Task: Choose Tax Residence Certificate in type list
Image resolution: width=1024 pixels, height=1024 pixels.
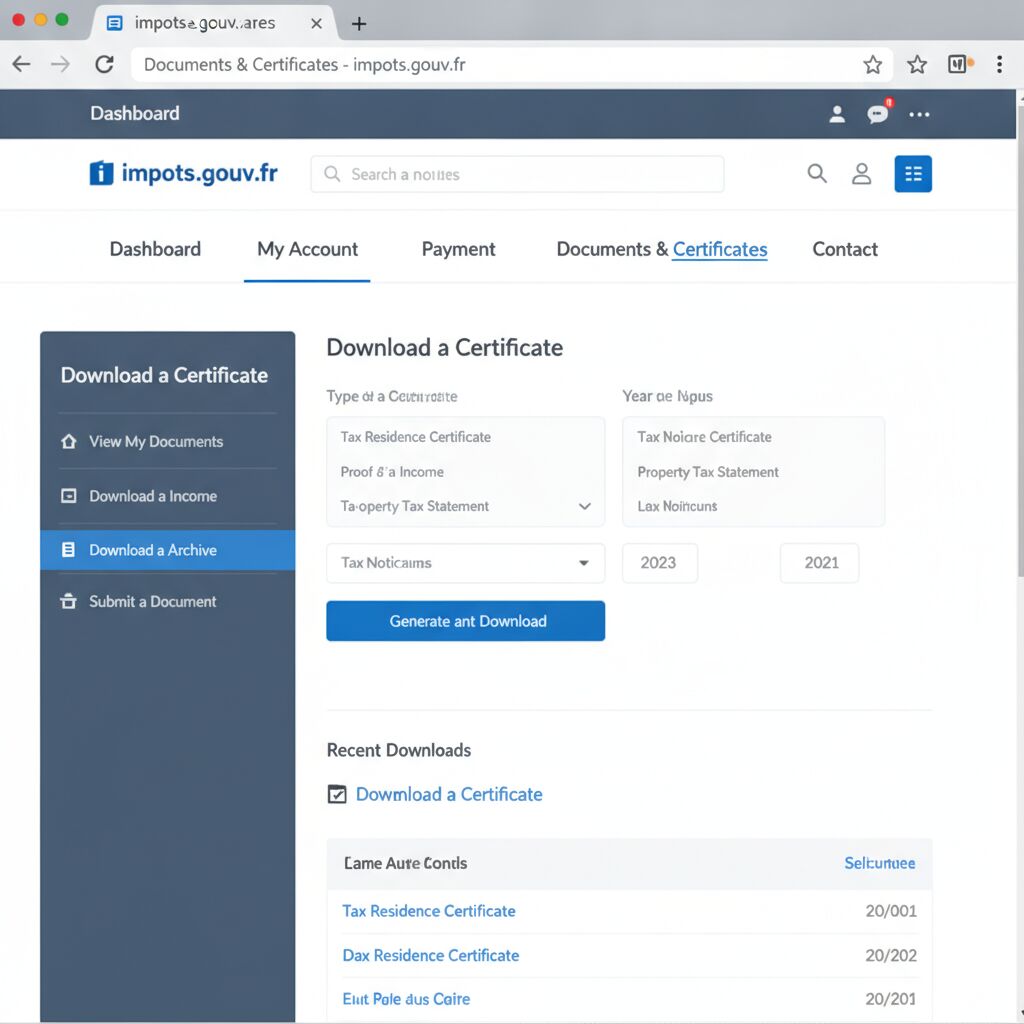Action: 415,437
